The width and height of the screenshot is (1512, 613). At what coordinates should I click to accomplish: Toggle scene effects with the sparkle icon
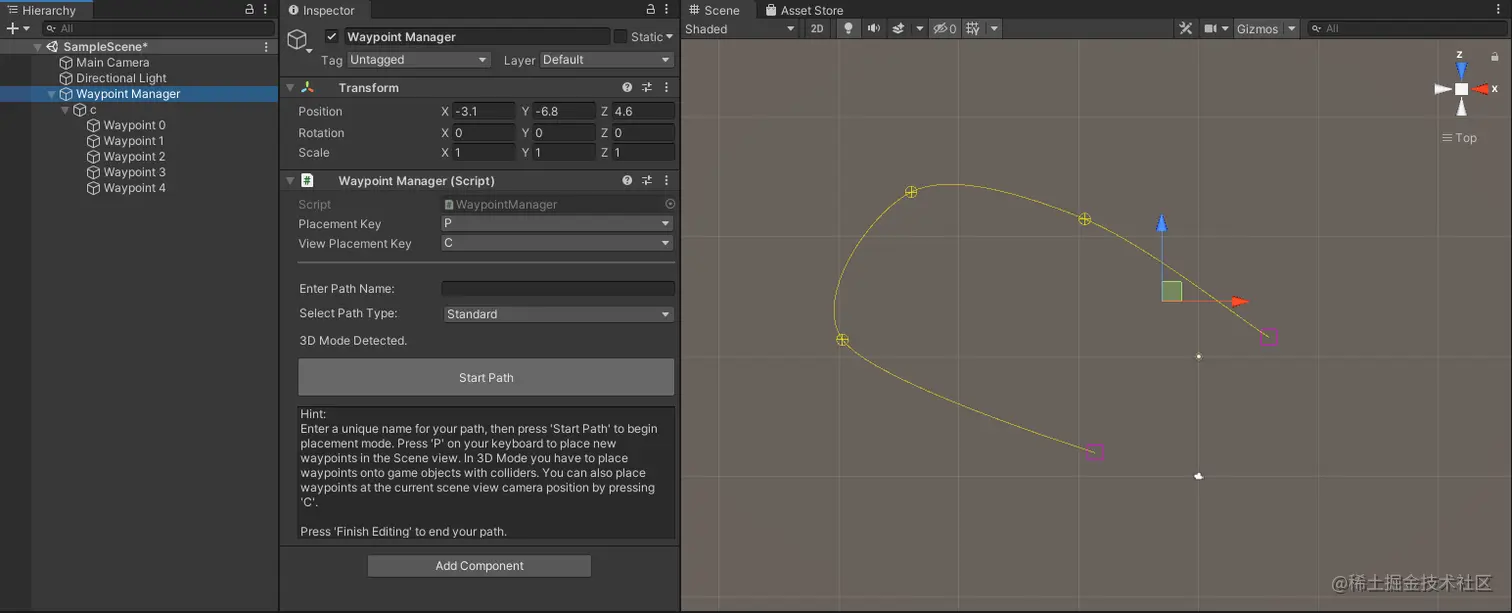(x=897, y=28)
